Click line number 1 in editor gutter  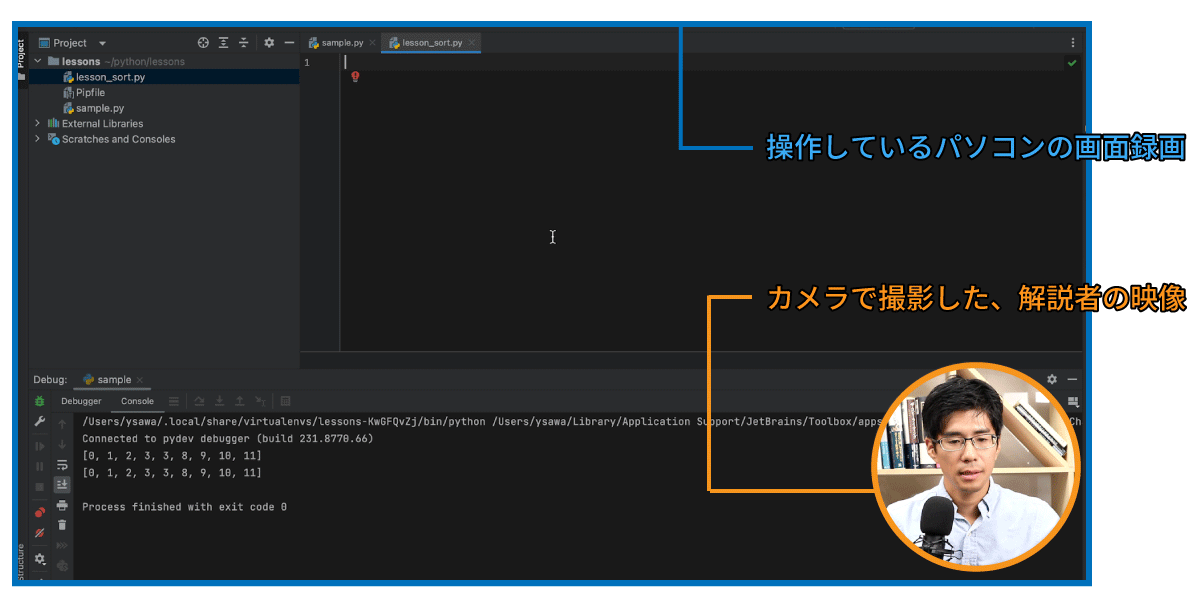[x=307, y=62]
